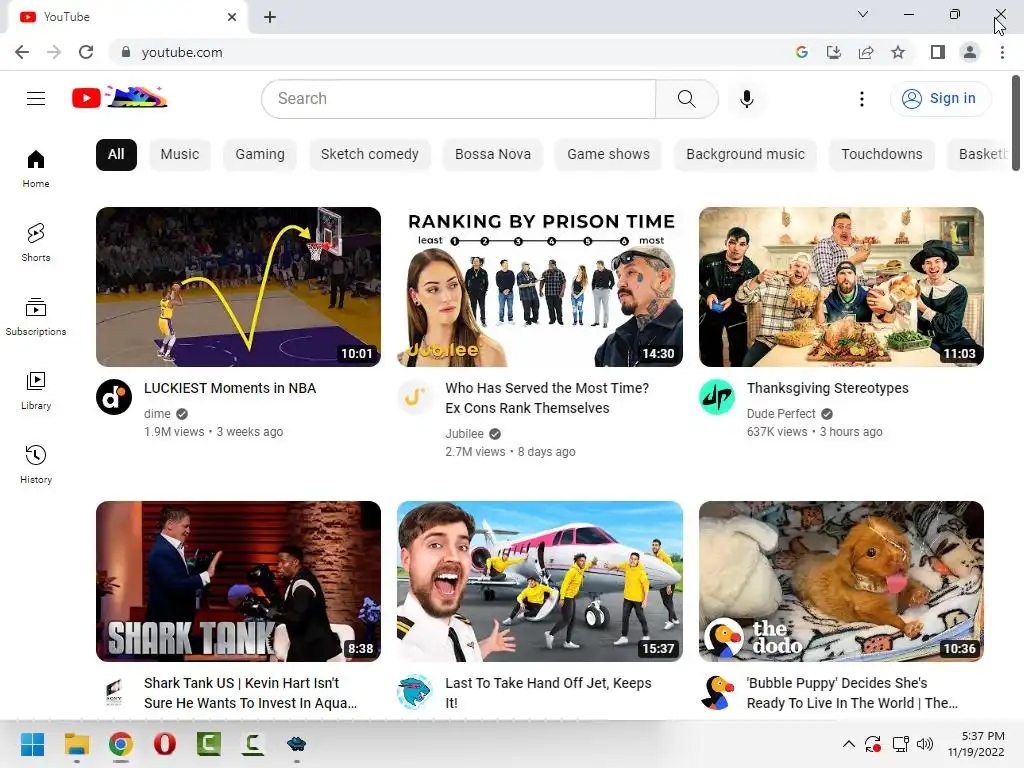Share this page icon
This screenshot has height=768, width=1024.
[x=866, y=52]
